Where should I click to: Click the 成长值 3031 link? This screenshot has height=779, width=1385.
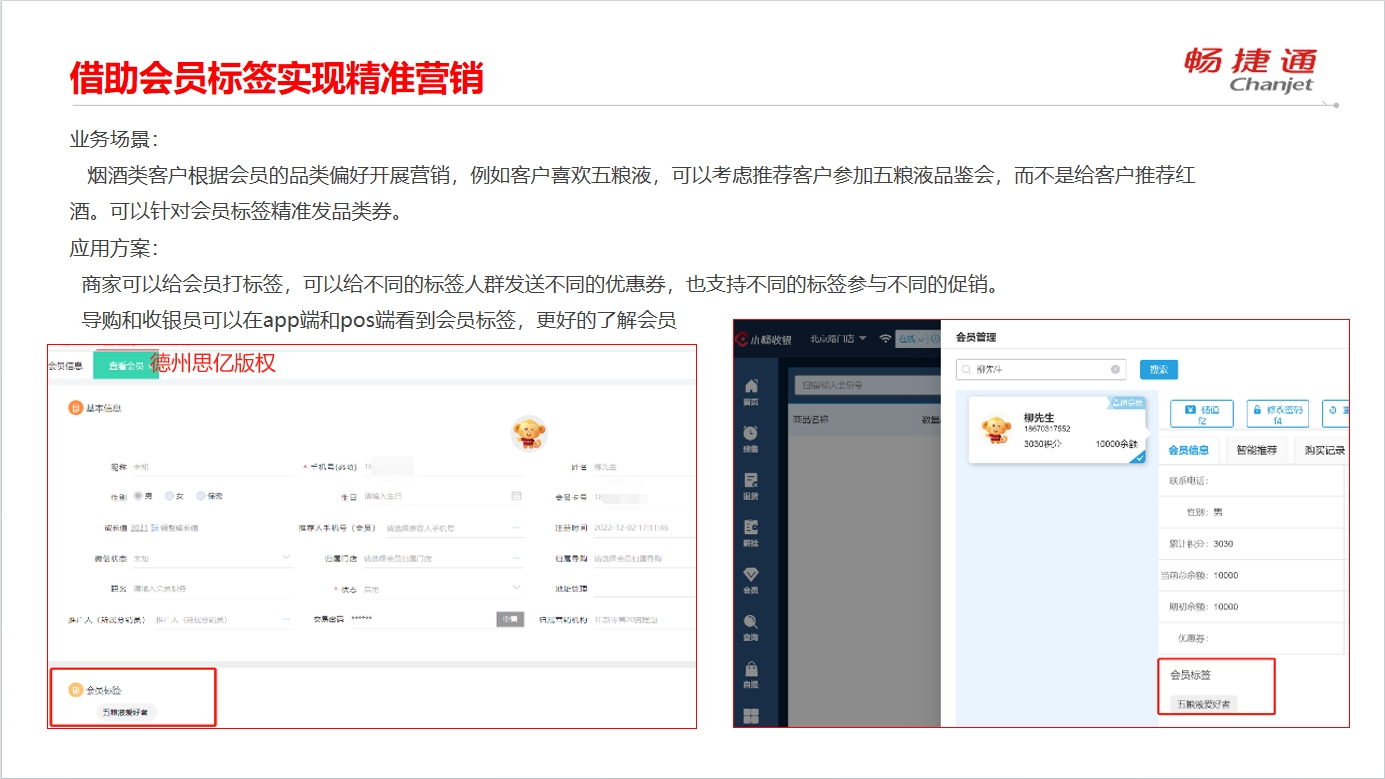(x=139, y=527)
